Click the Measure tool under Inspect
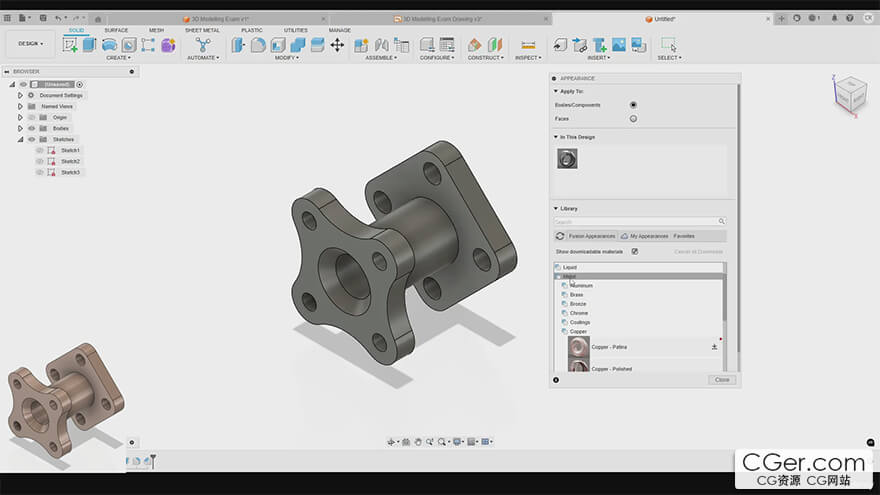The width and height of the screenshot is (880, 495). [x=528, y=44]
